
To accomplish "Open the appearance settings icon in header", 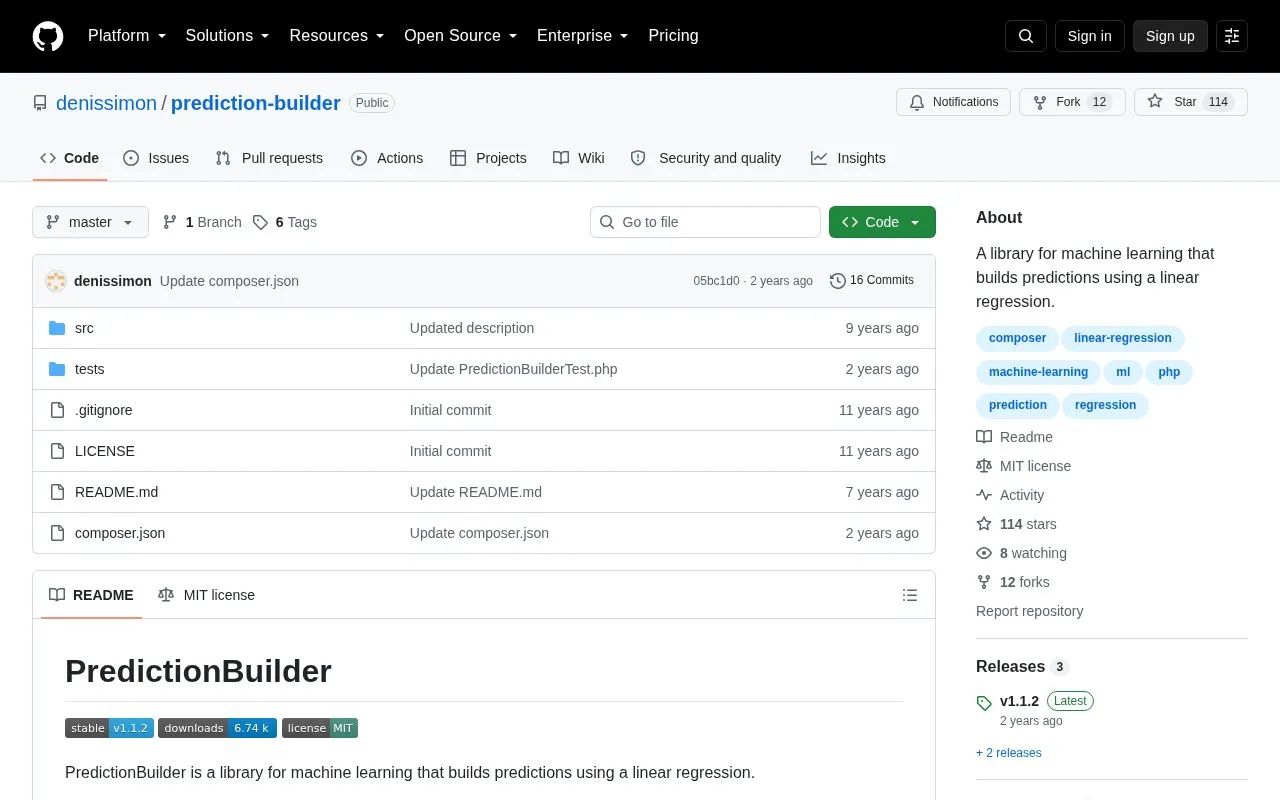I will pyautogui.click(x=1232, y=36).
